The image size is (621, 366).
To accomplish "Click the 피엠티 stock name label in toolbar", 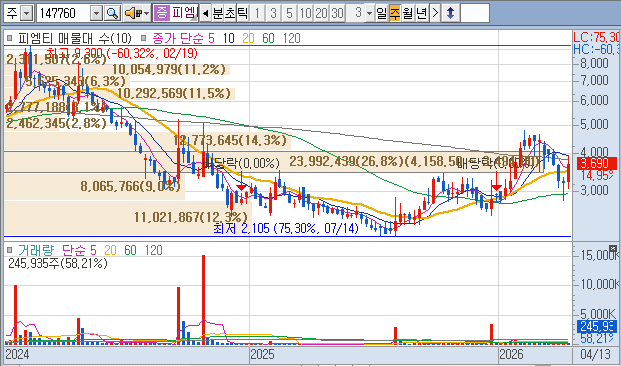I will pyautogui.click(x=185, y=13).
